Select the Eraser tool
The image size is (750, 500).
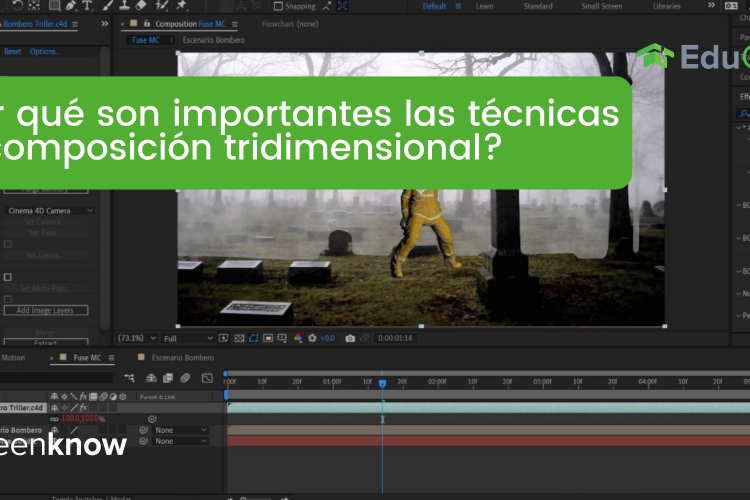tap(141, 5)
